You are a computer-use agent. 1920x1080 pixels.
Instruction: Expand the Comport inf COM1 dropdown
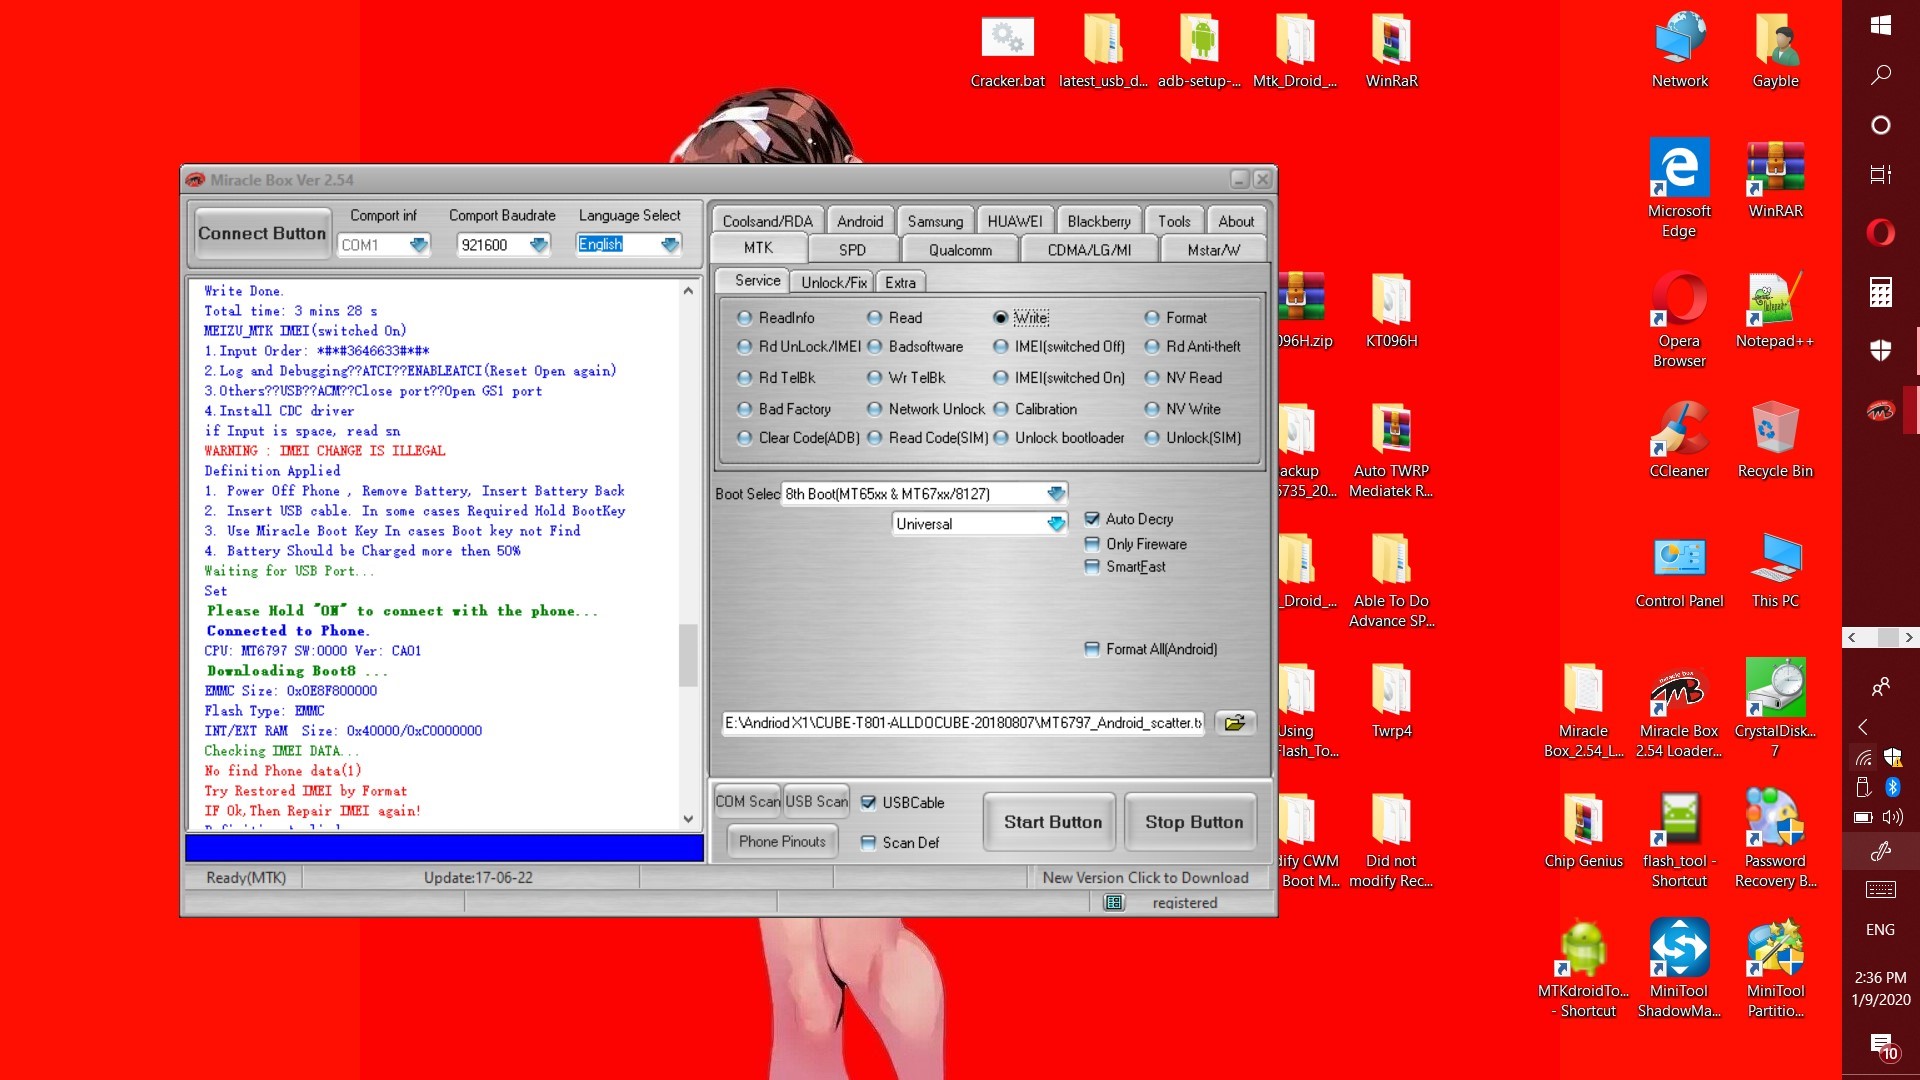tap(419, 245)
